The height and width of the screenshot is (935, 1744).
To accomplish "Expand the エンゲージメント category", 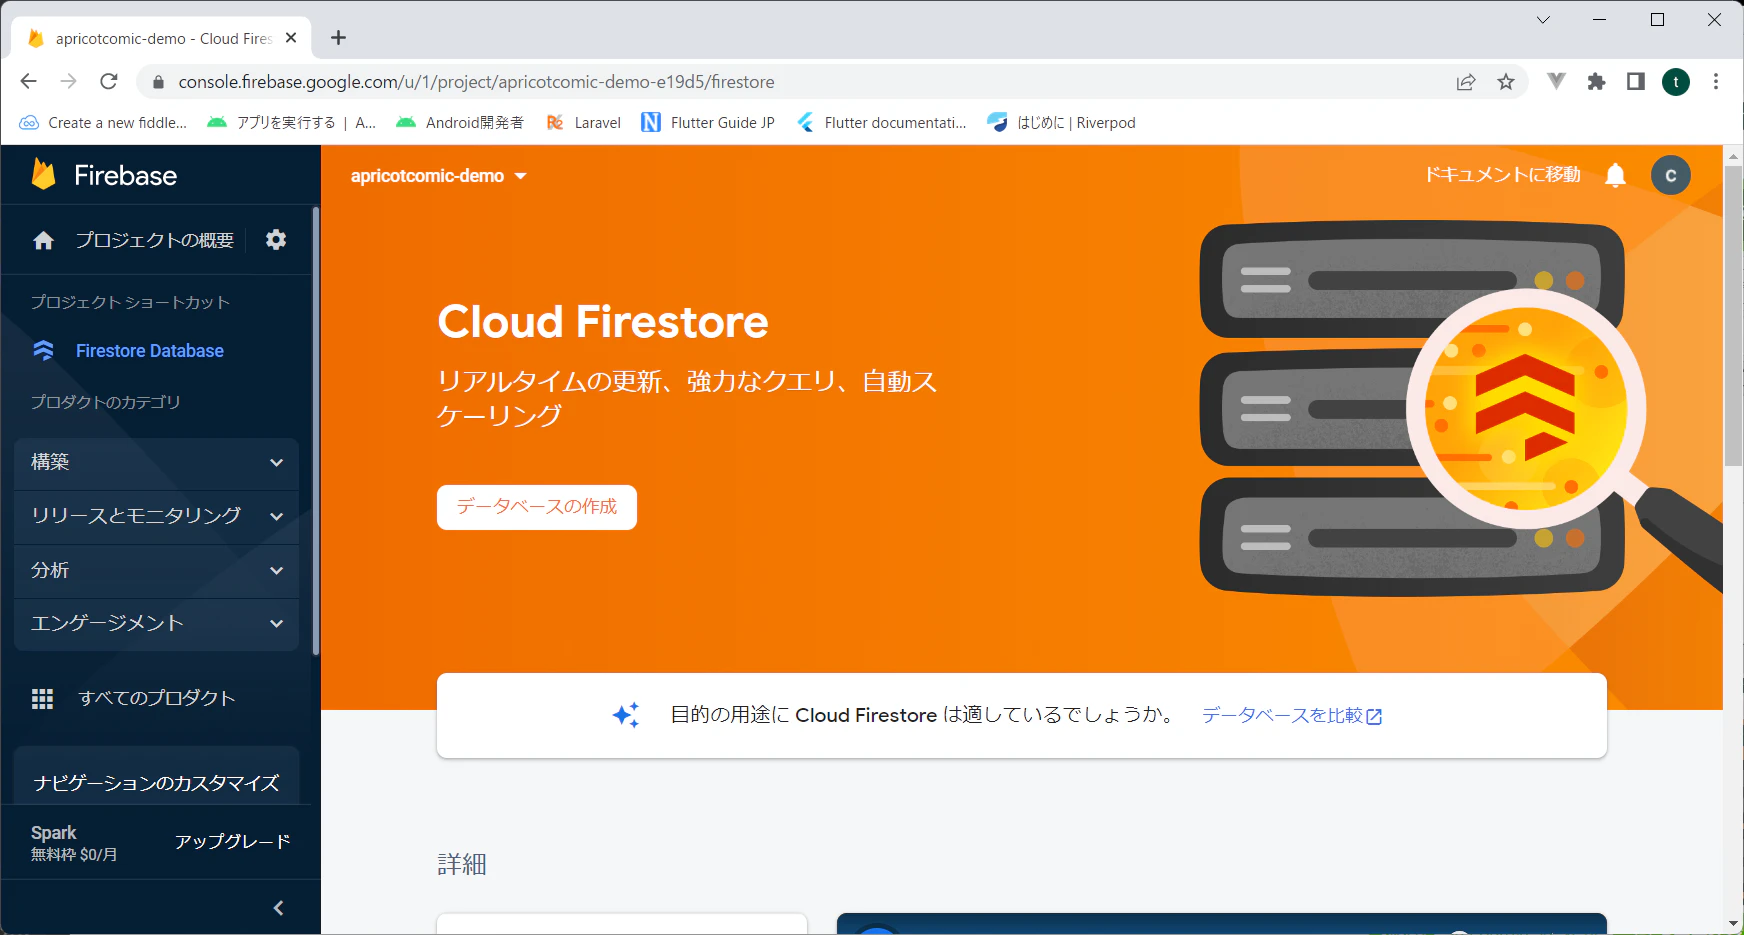I will click(x=157, y=624).
